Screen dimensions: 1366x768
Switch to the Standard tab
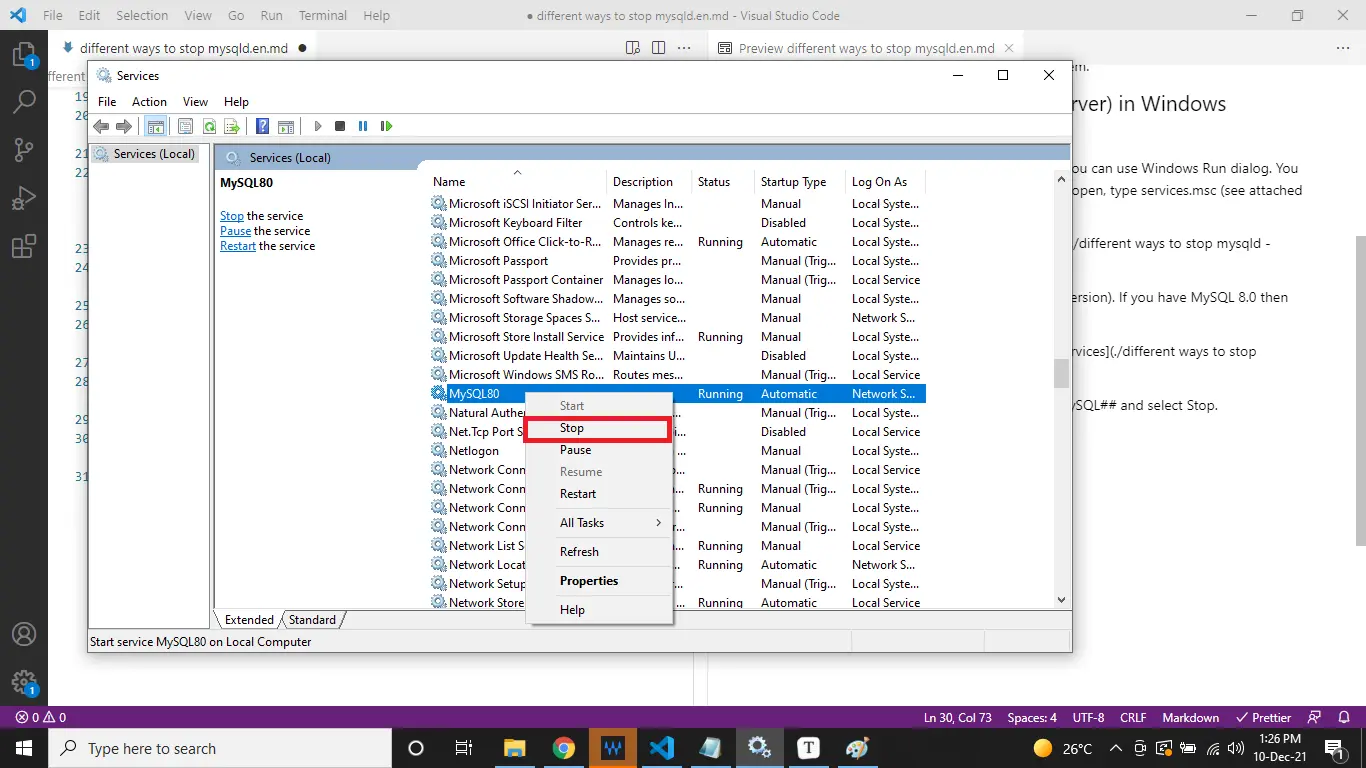(x=313, y=620)
